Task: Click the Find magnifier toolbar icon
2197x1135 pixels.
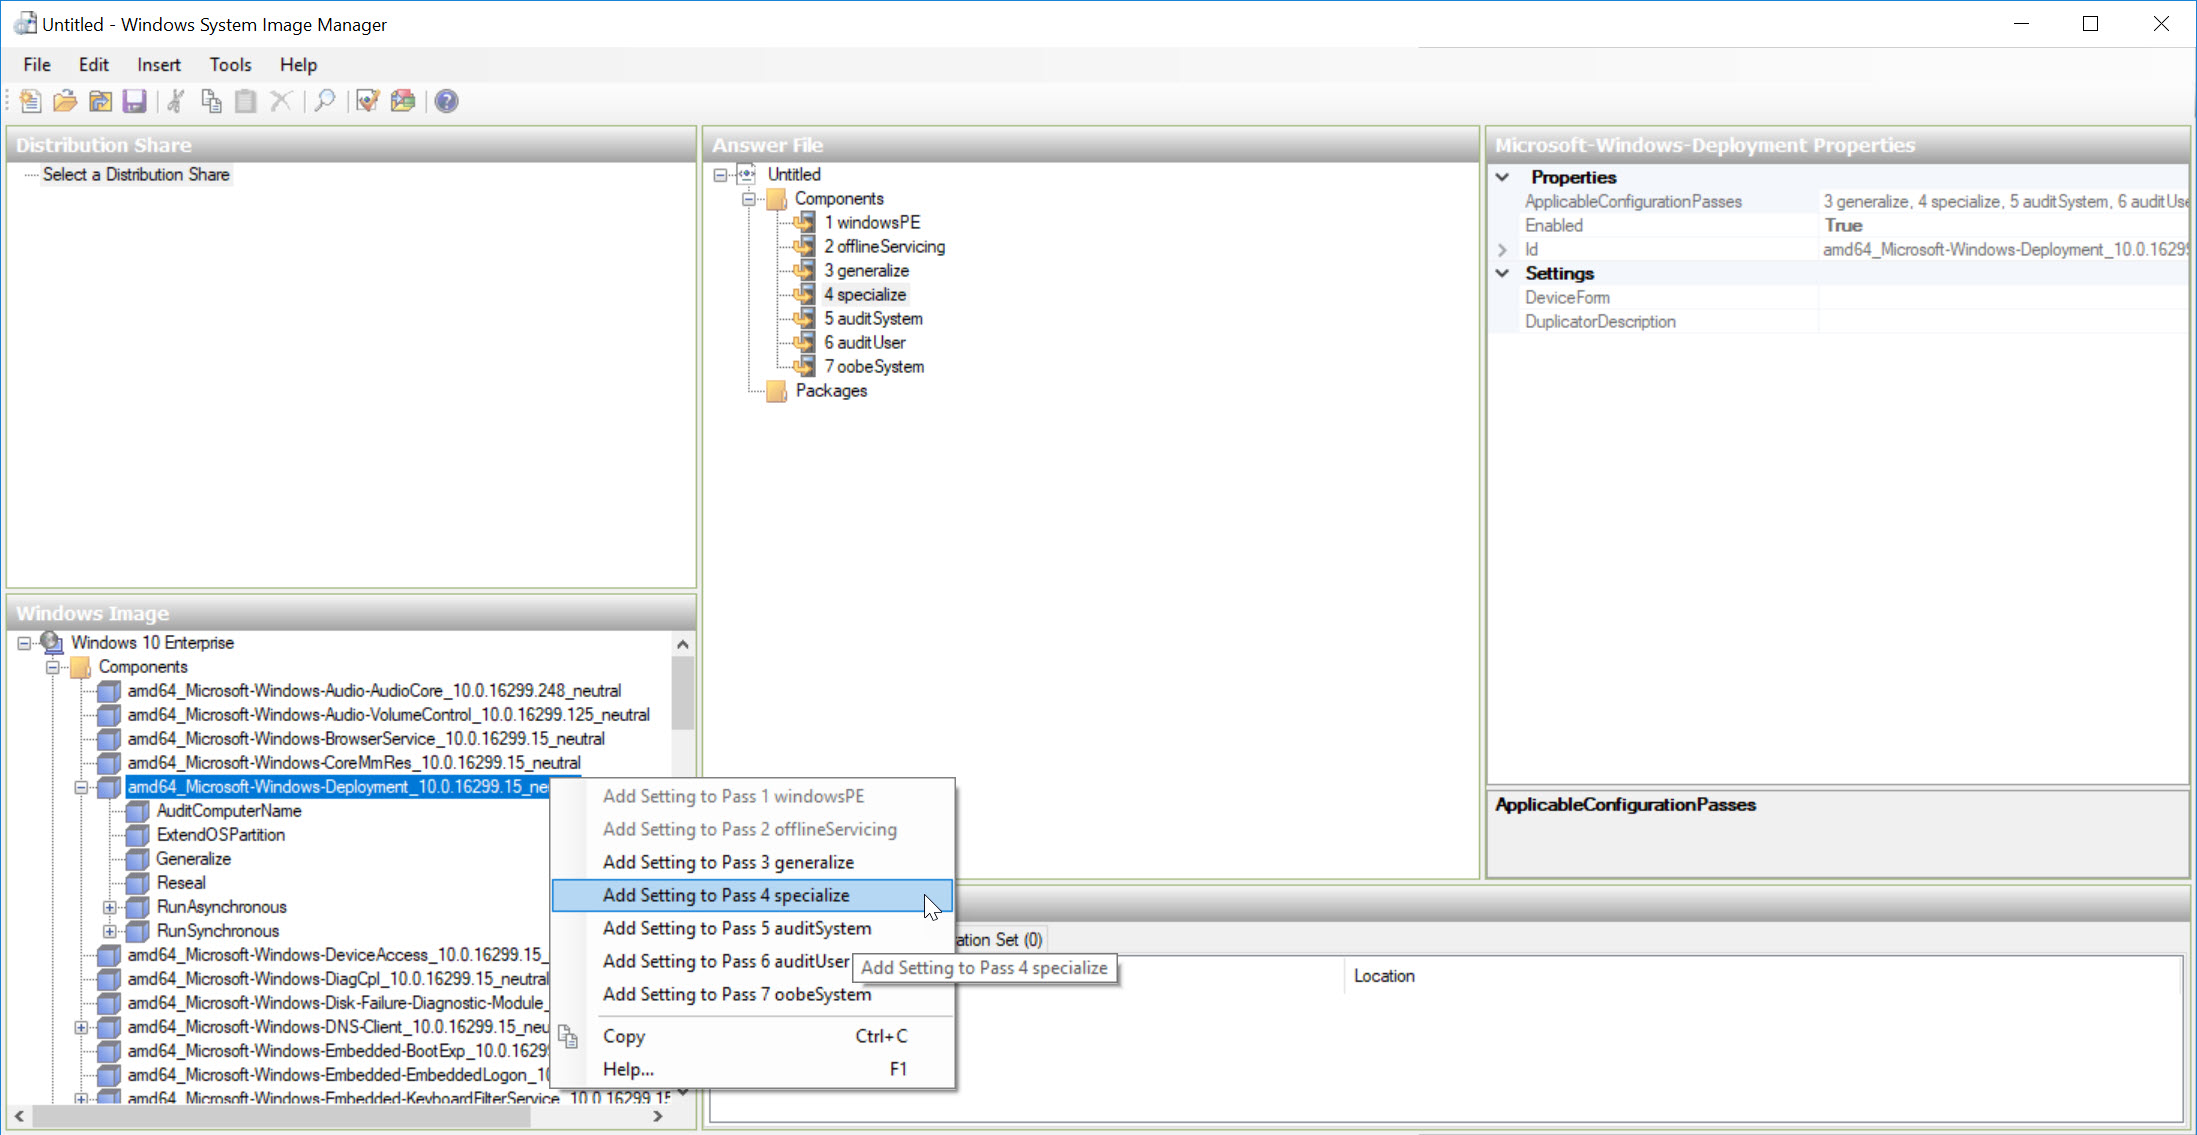Action: coord(324,101)
